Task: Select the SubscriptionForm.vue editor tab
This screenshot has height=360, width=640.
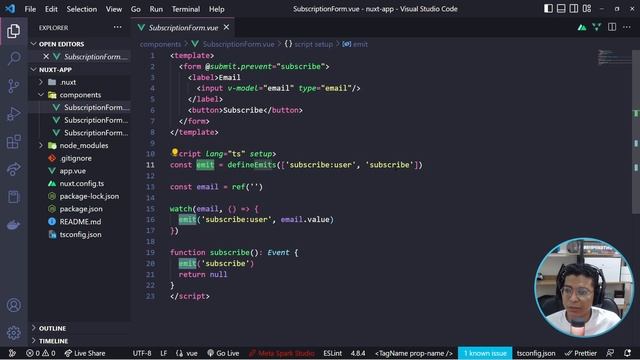Action: [x=183, y=27]
